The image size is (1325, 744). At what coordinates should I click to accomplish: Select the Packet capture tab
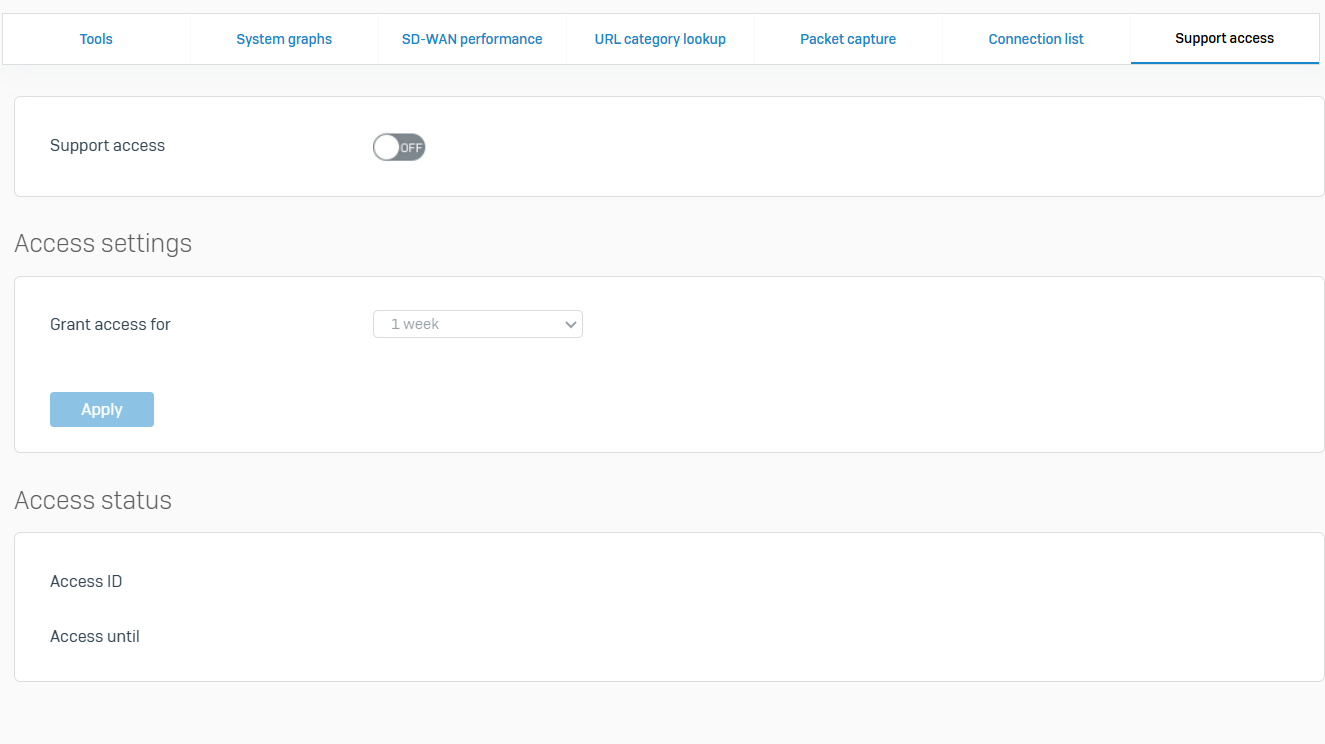tap(848, 39)
